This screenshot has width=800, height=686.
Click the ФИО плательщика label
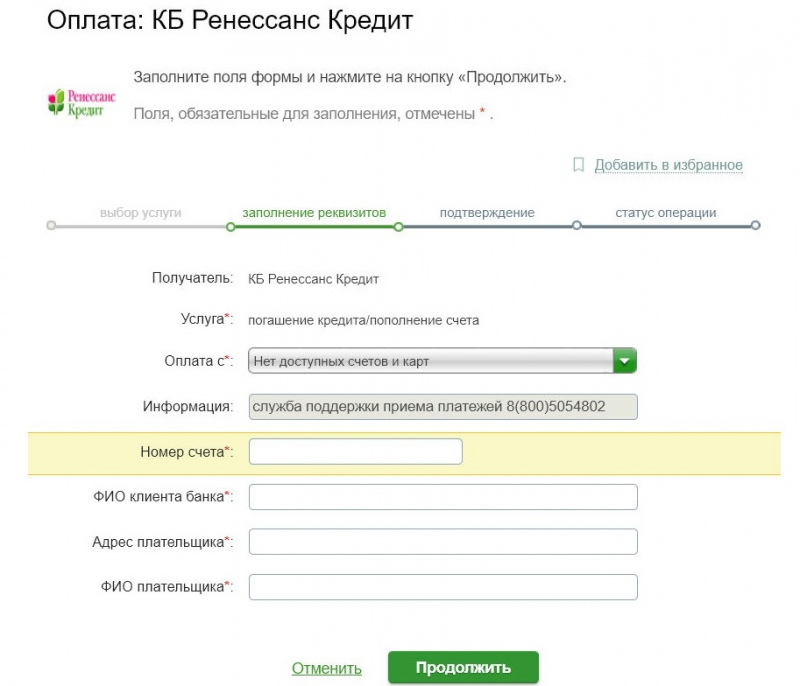pyautogui.click(x=166, y=587)
